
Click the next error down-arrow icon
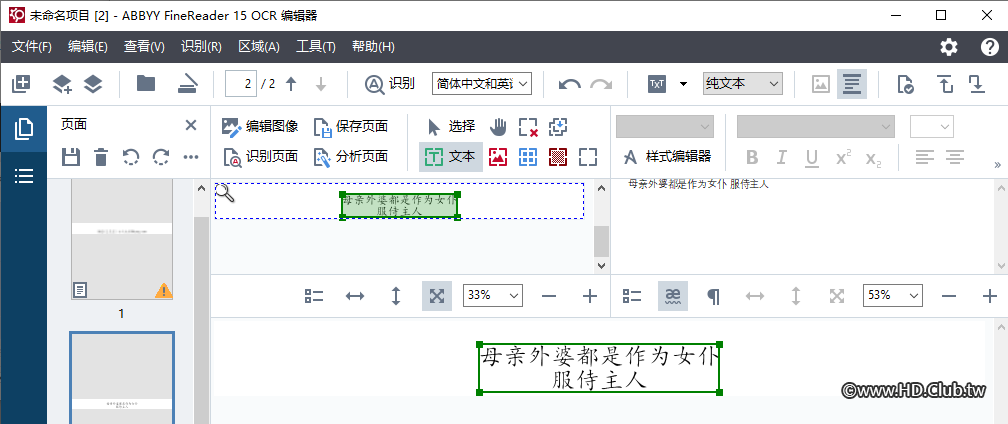coord(977,84)
